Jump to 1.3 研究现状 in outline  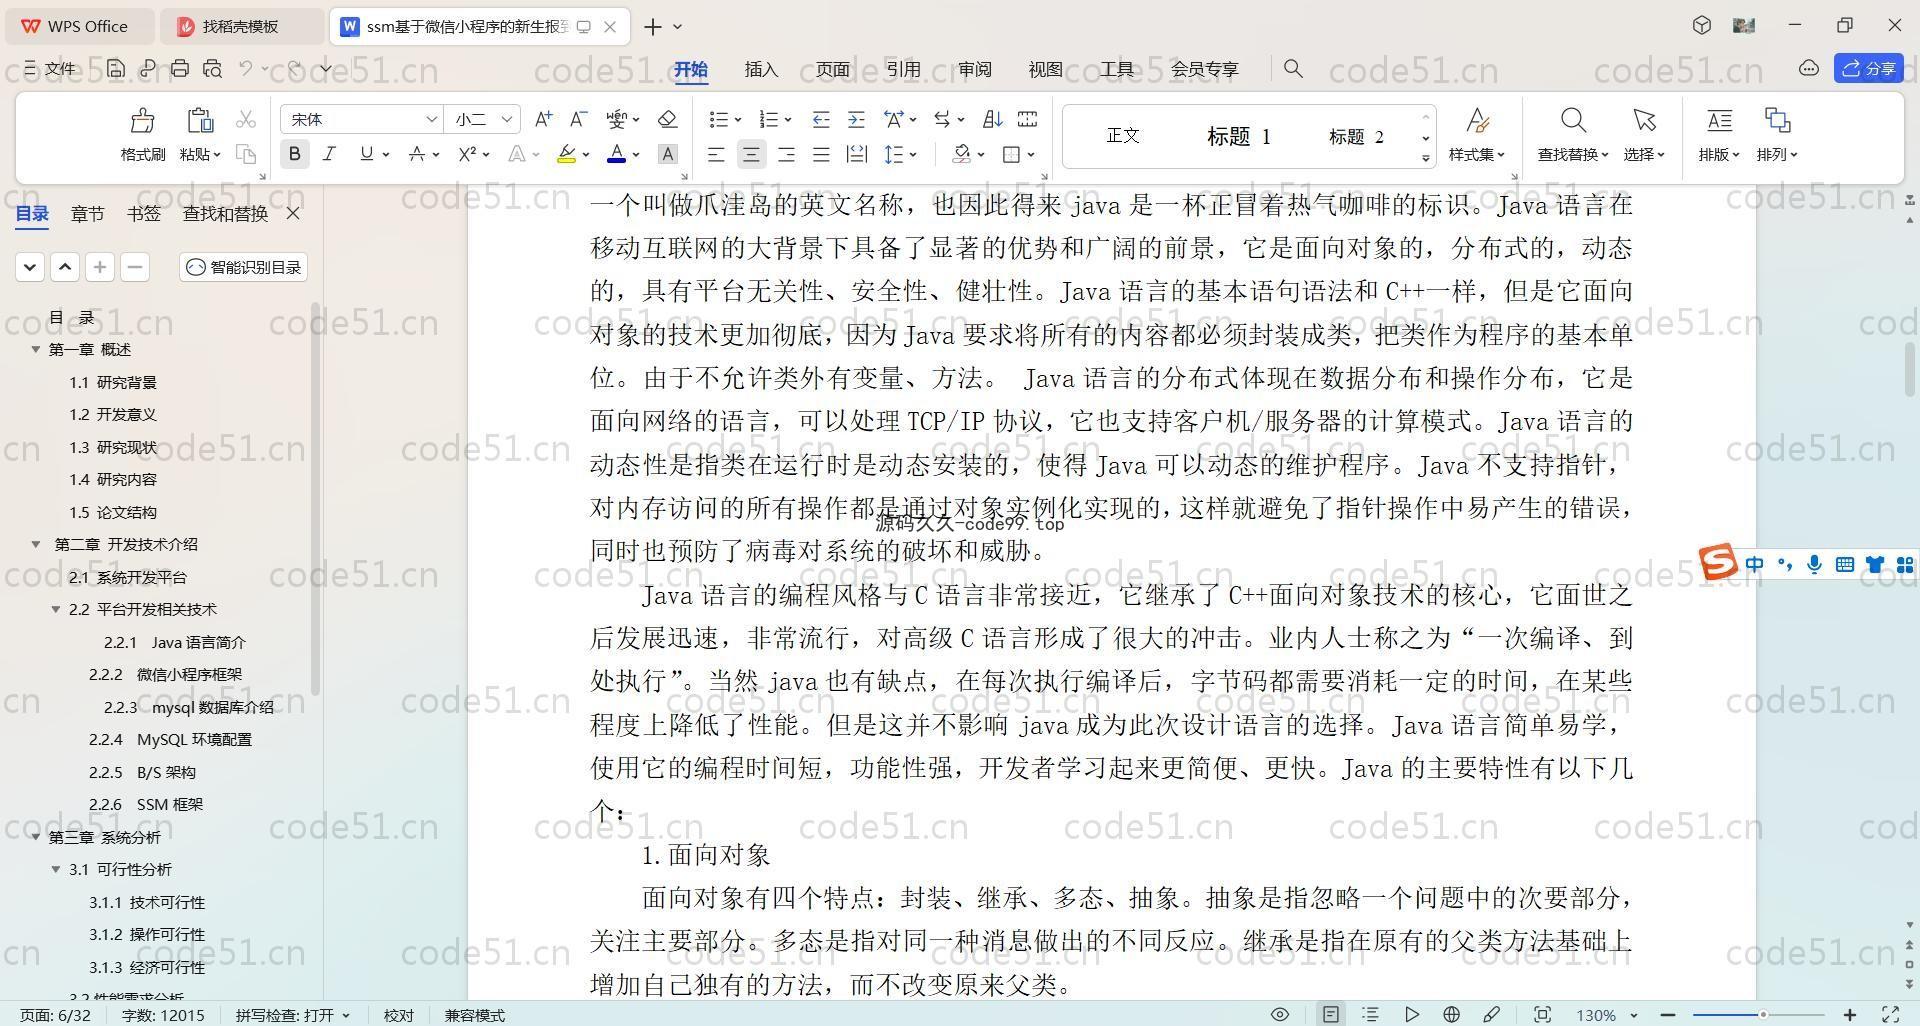(113, 447)
